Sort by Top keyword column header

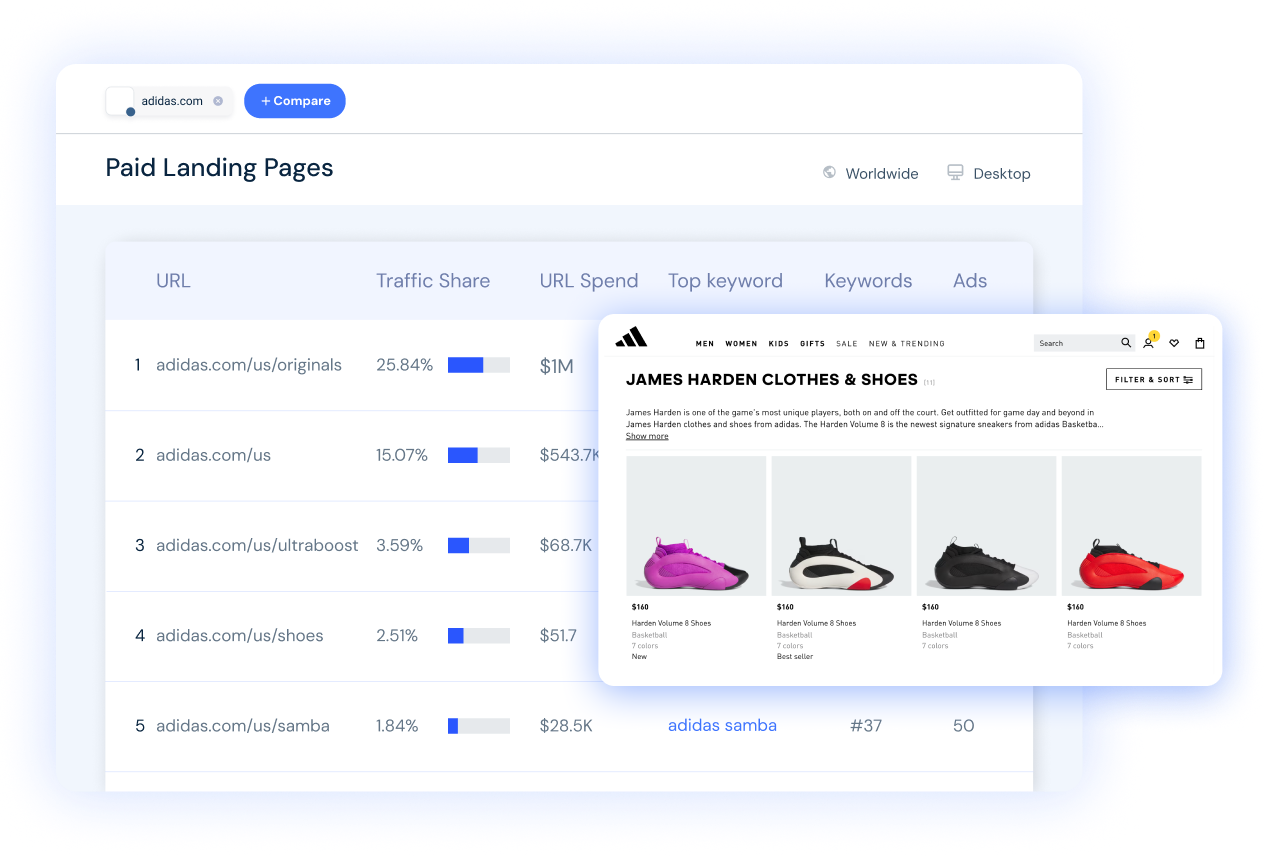pyautogui.click(x=725, y=281)
